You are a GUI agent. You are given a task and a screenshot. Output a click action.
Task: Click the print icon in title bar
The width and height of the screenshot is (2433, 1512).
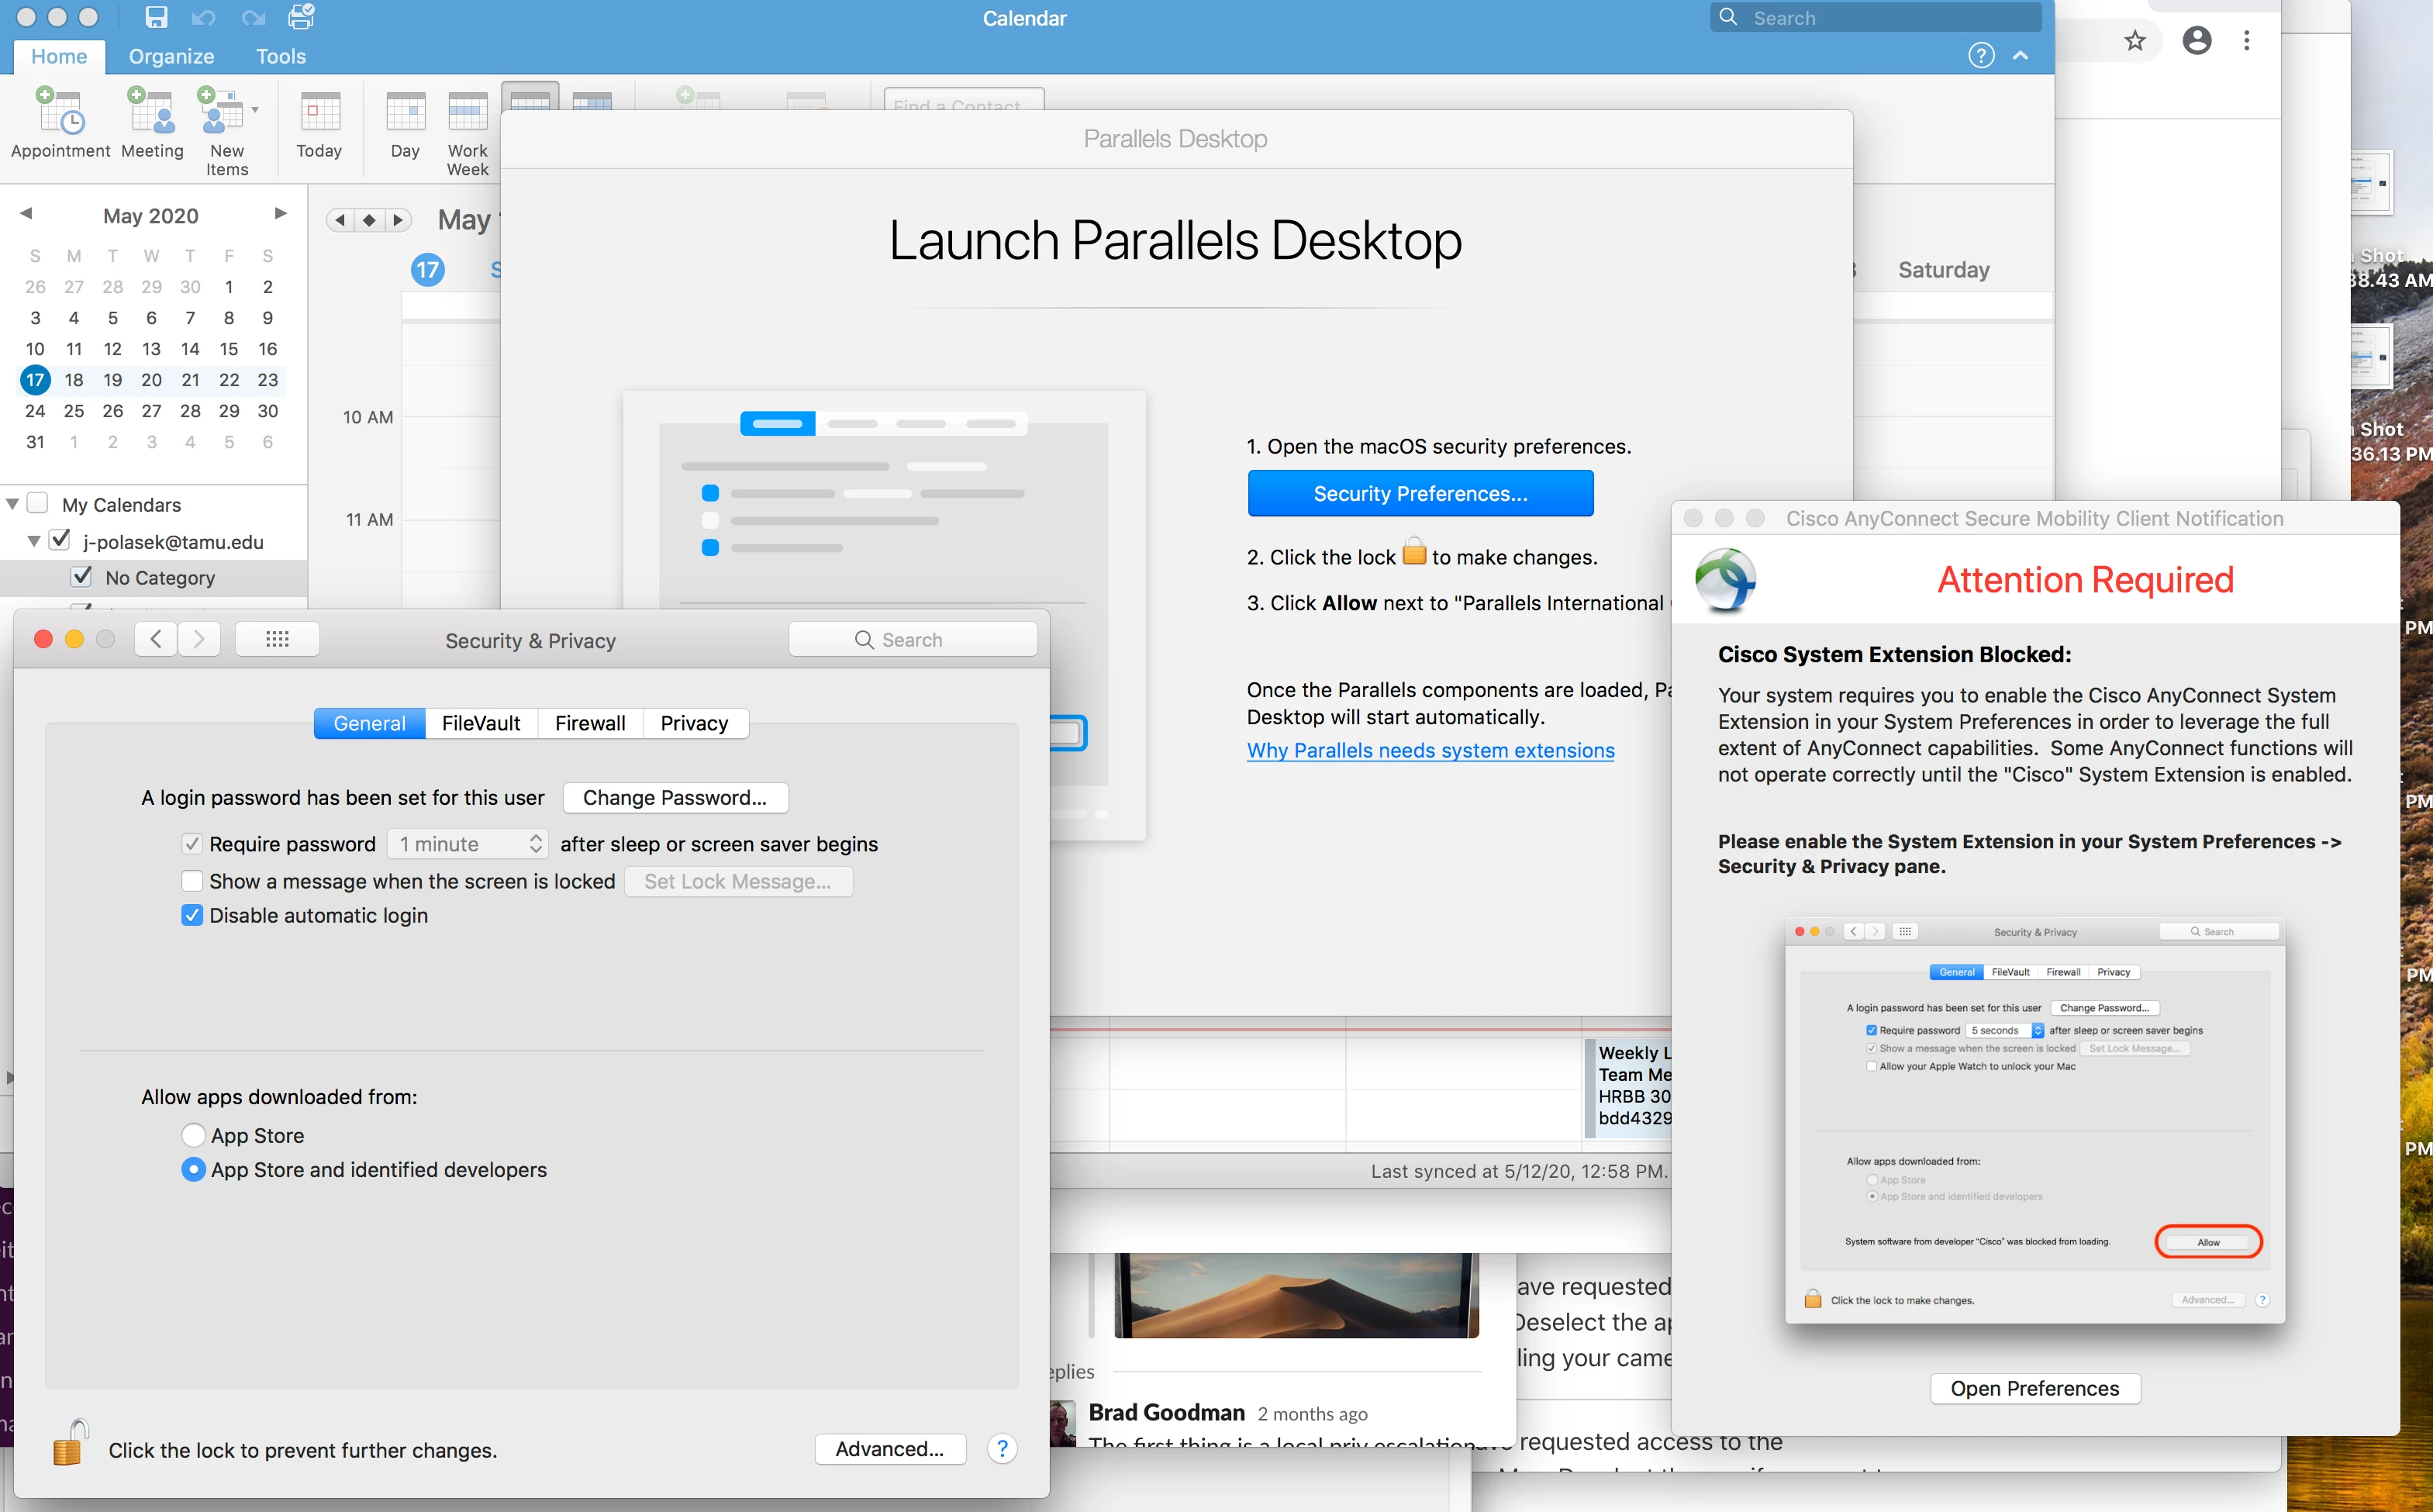(x=300, y=17)
